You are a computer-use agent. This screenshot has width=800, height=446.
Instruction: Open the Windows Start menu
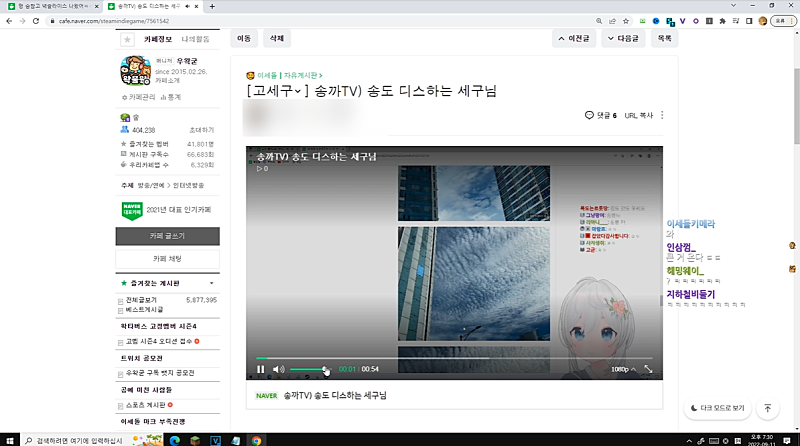pos(9,439)
